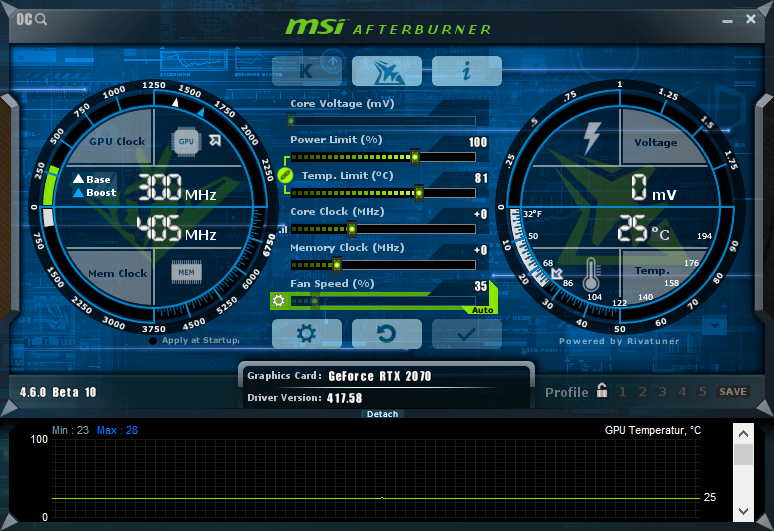Image resolution: width=774 pixels, height=531 pixels.
Task: Click the Temp. gauge label
Action: click(652, 270)
